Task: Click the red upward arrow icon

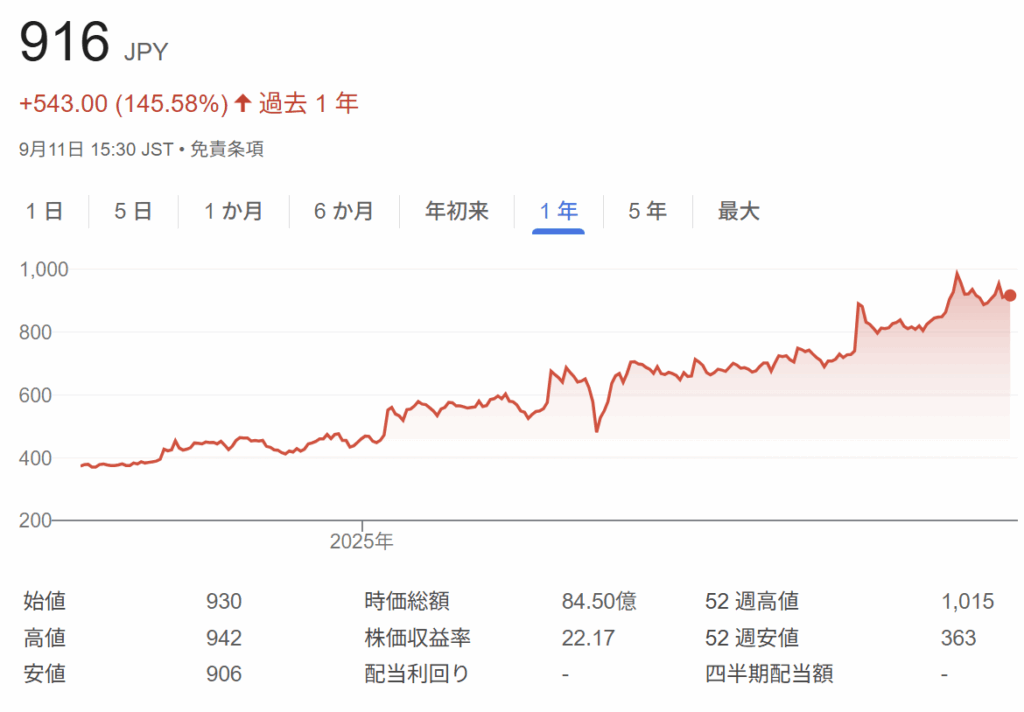Action: point(242,103)
